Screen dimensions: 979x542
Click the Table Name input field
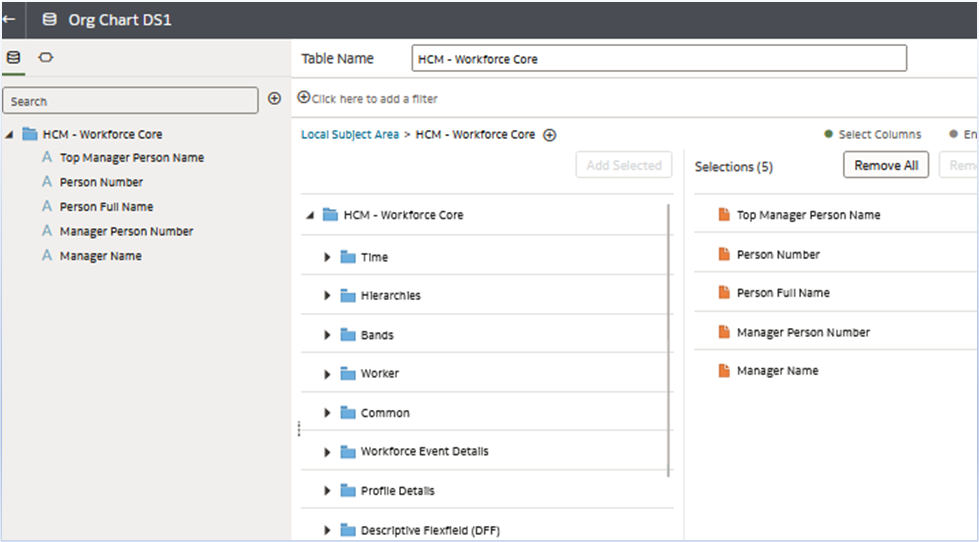(659, 59)
